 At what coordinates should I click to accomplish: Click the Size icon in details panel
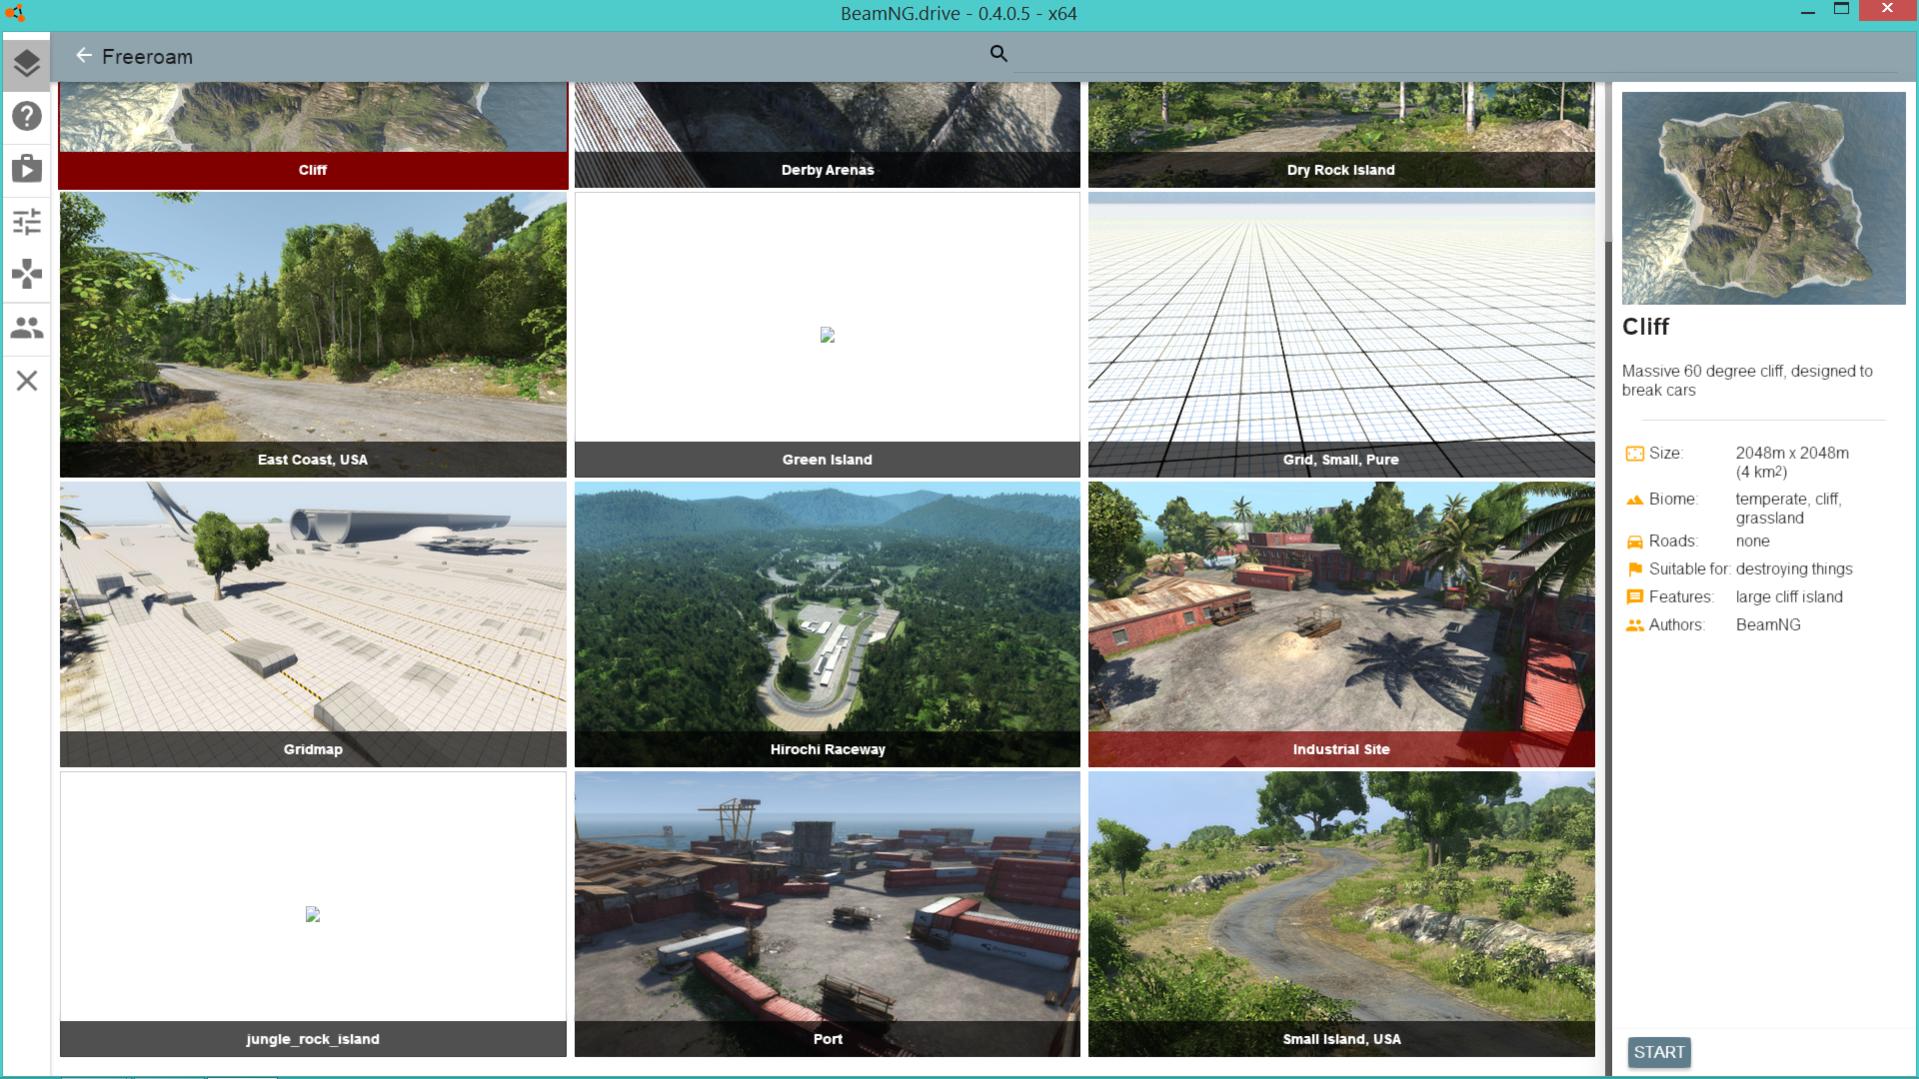[1634, 454]
